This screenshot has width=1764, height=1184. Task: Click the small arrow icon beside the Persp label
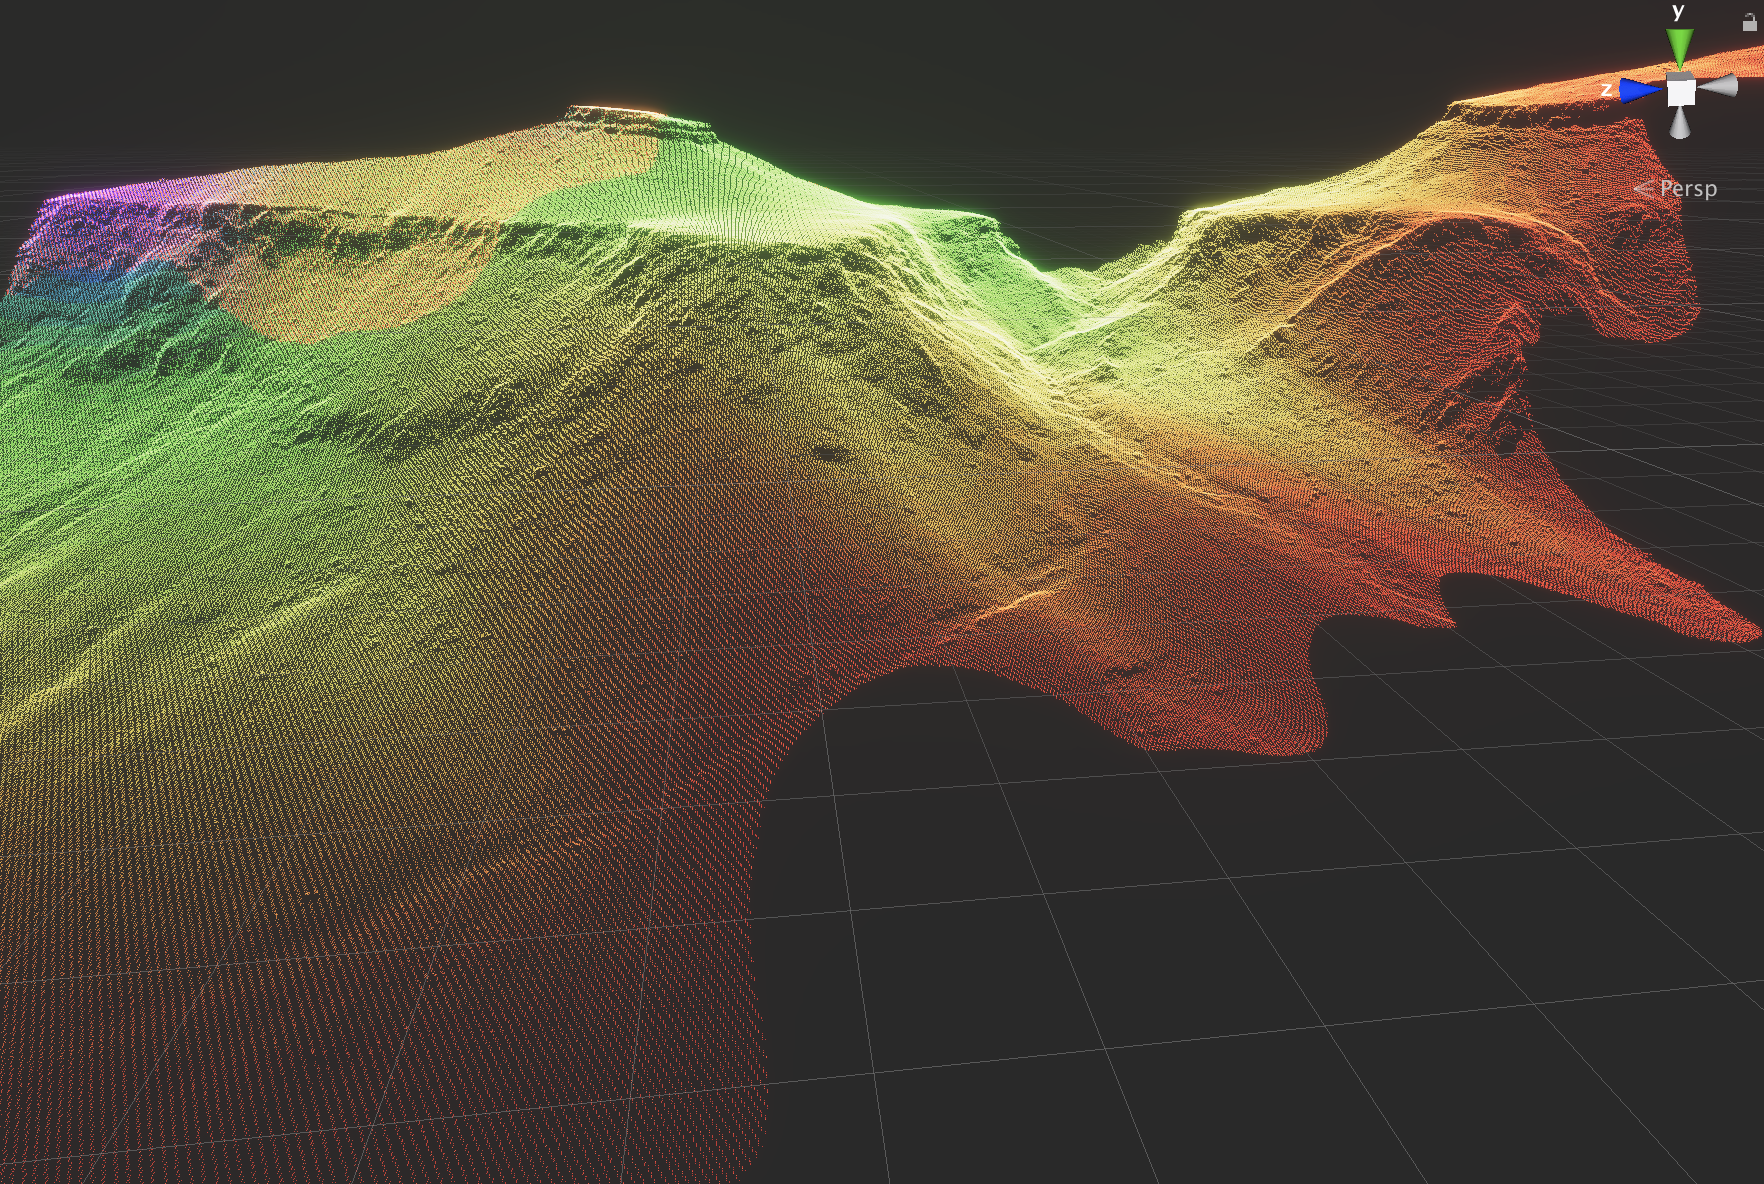[1643, 189]
